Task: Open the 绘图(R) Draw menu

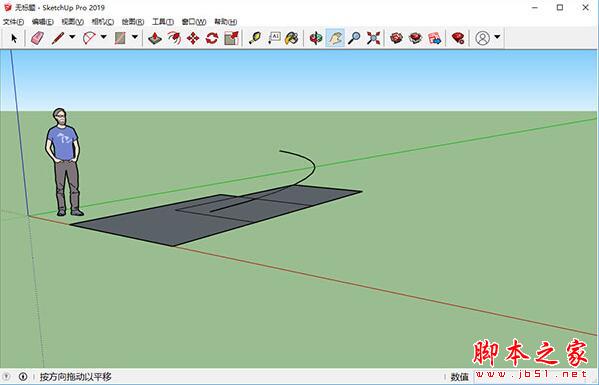Action: point(133,22)
